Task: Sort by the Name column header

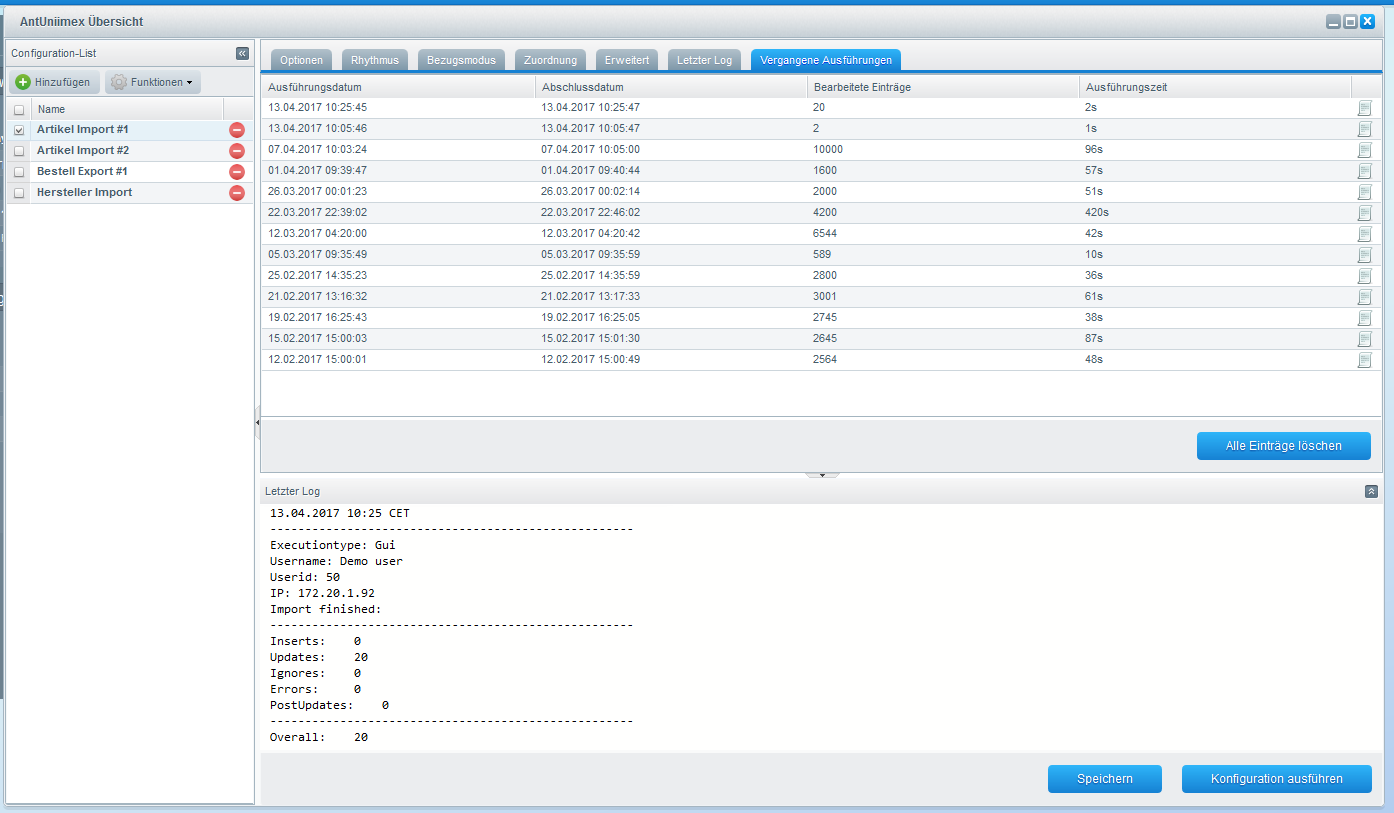Action: click(127, 109)
